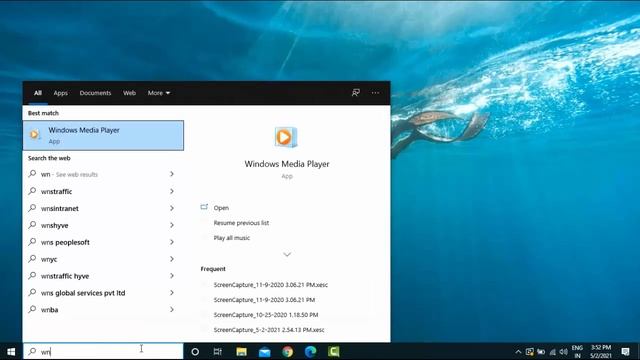Open the network tray icon
Viewport: 640px width, 360px height.
click(553, 352)
